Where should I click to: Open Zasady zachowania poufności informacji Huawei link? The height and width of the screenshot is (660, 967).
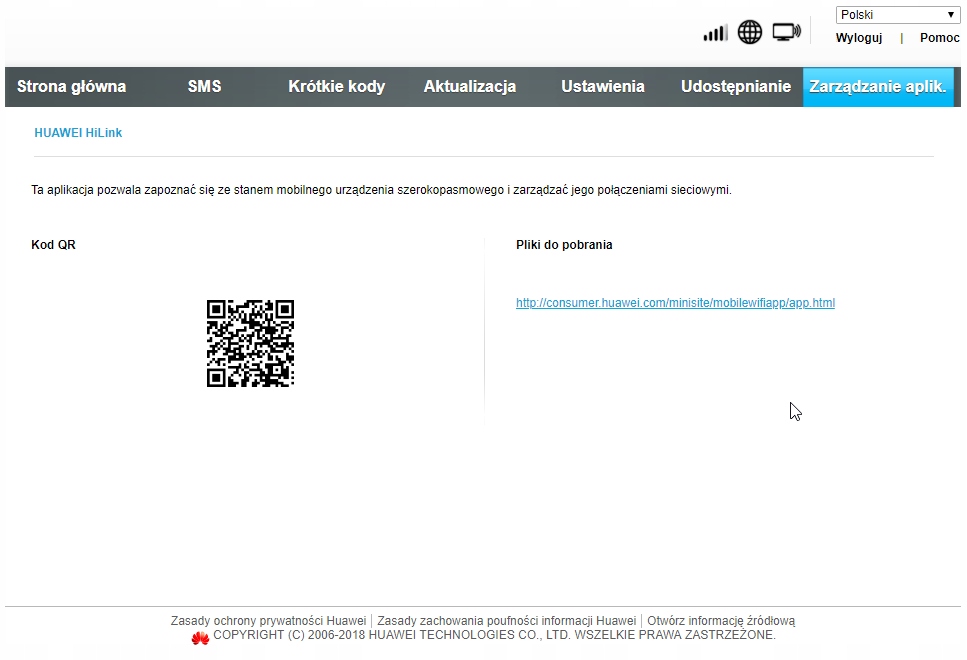click(x=506, y=621)
